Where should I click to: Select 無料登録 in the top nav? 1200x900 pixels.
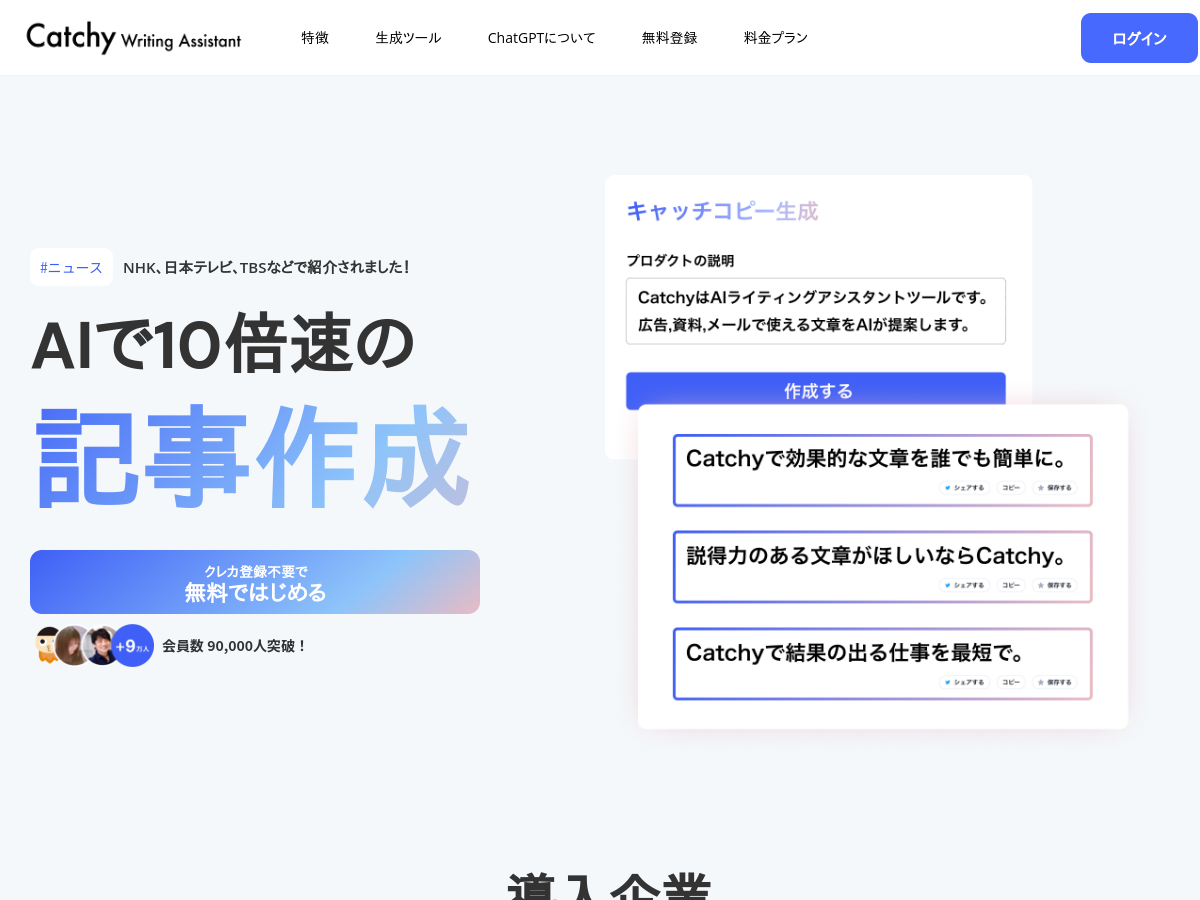click(669, 38)
